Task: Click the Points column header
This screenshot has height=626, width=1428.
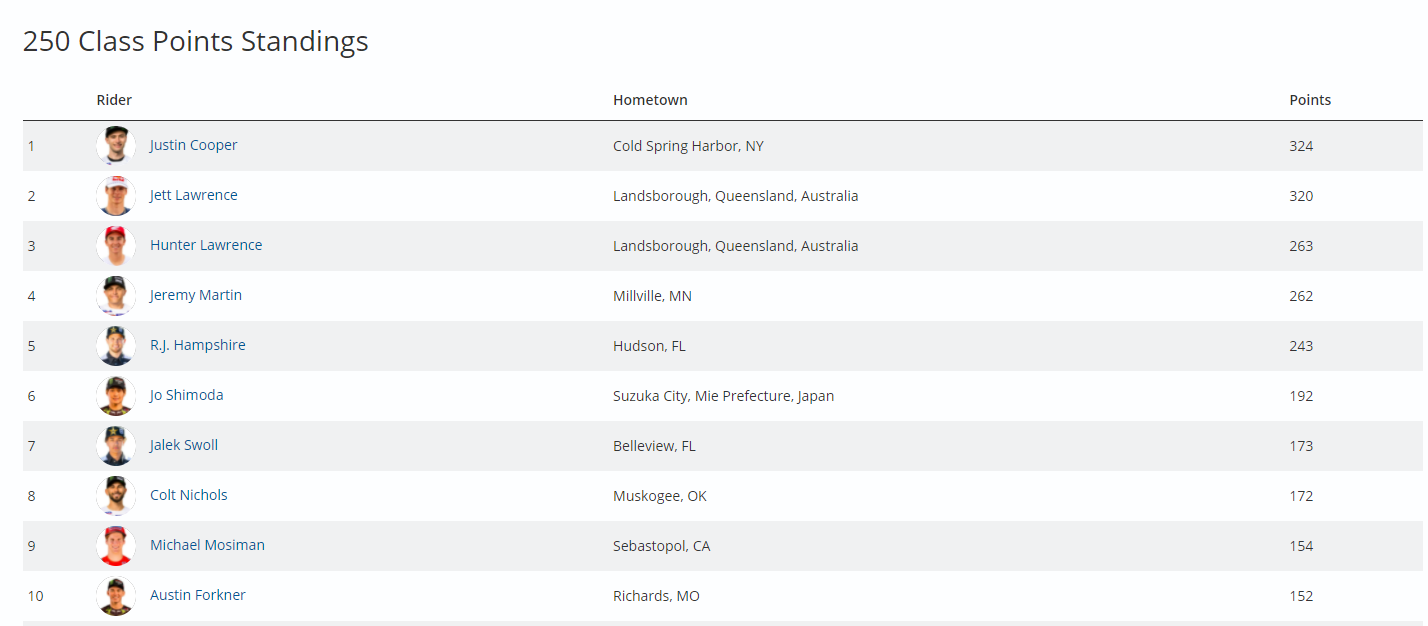Action: (x=1310, y=100)
